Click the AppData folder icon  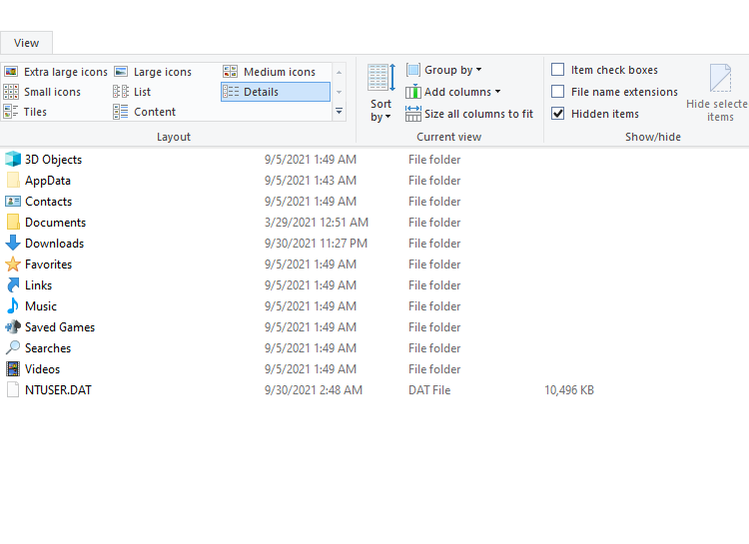[13, 180]
